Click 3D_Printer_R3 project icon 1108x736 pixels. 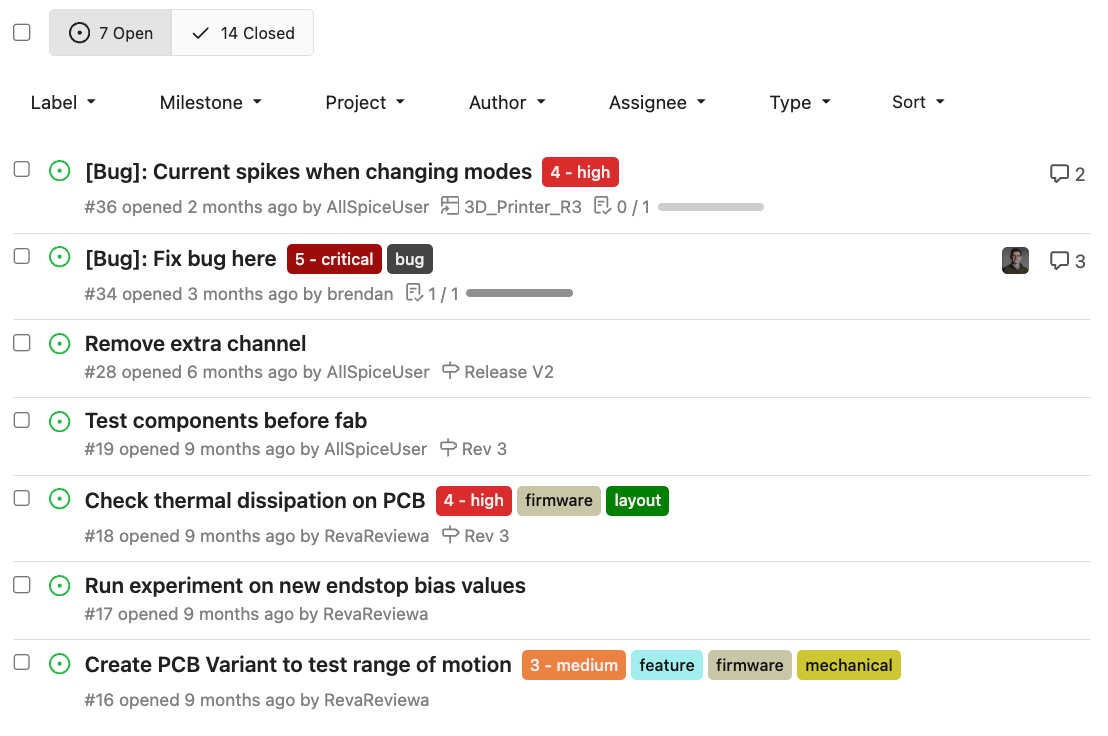tap(450, 206)
